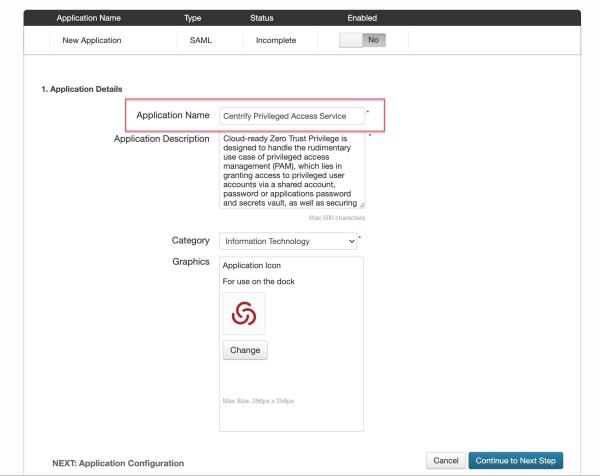
Task: Click the Incomplete status cell
Action: (276, 40)
